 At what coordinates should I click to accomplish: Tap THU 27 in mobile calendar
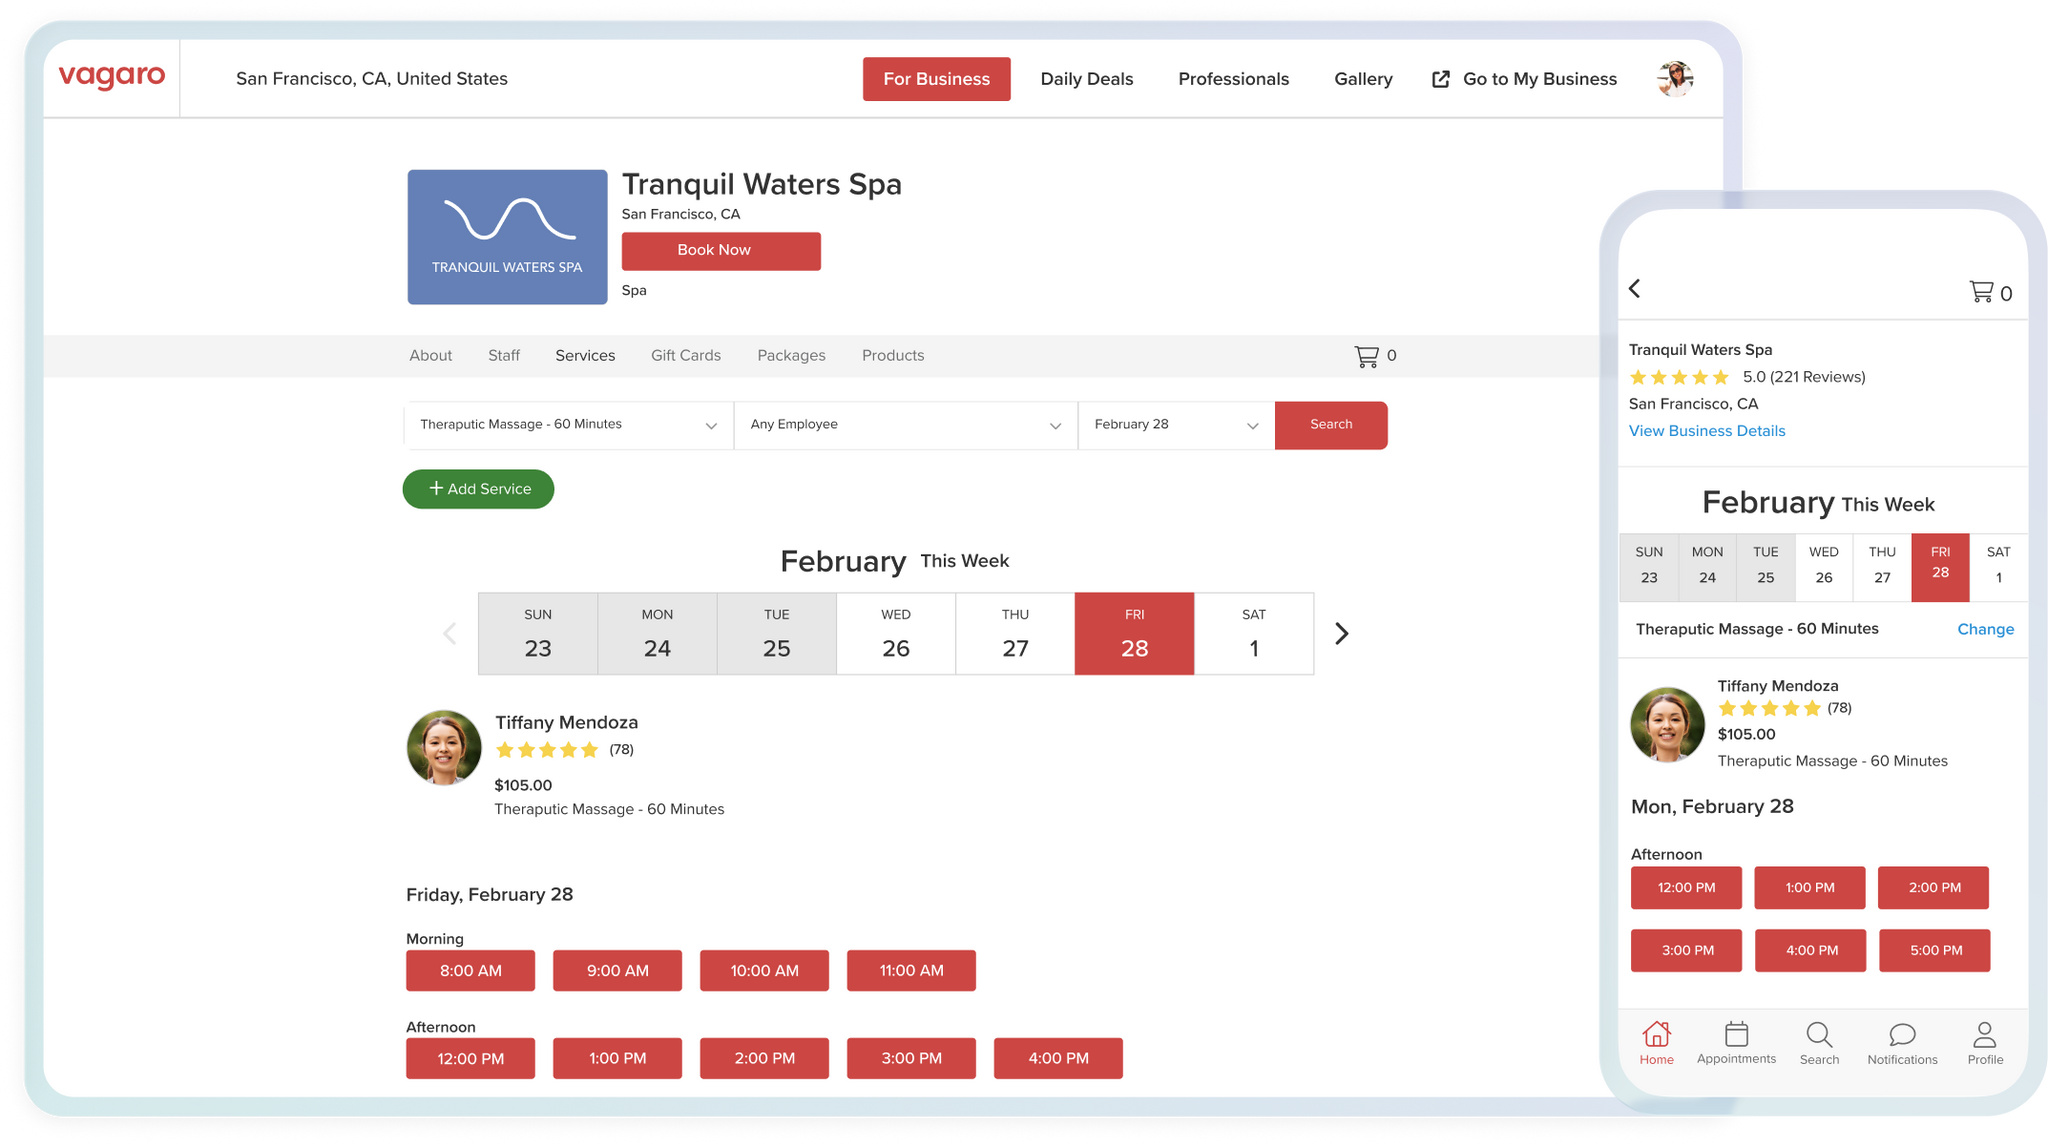pos(1882,567)
